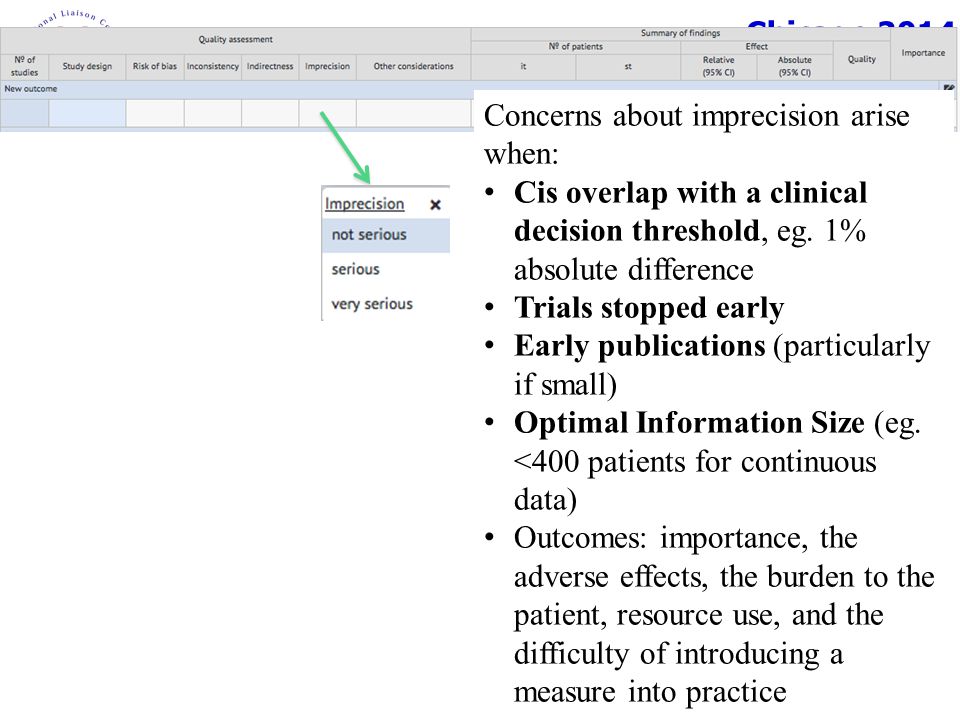Image resolution: width=960 pixels, height=720 pixels.
Task: Click the 'st' patients column header
Action: pyautogui.click(x=628, y=66)
